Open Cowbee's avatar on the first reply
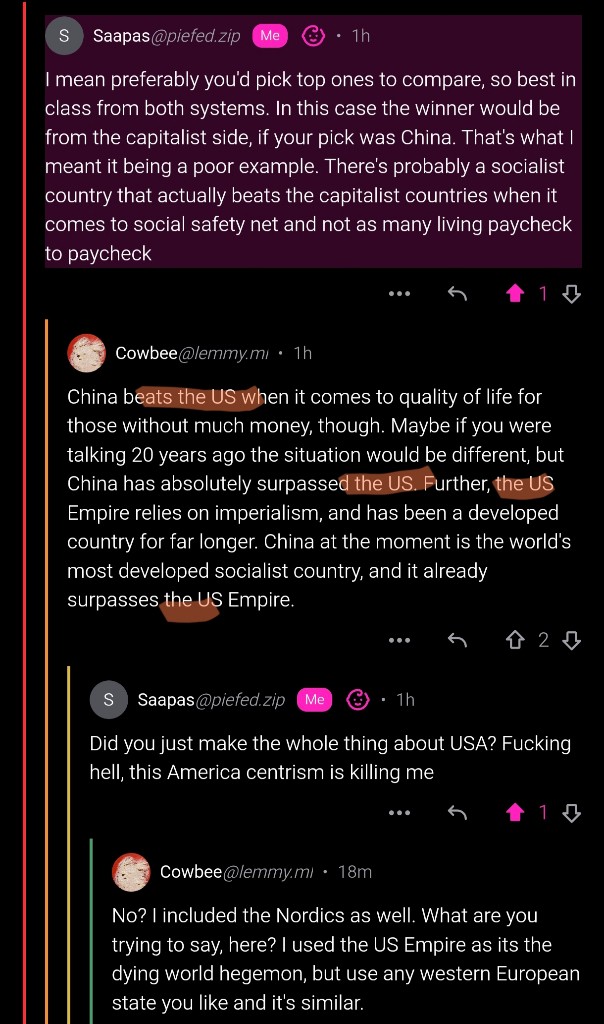604x1024 pixels. [86, 353]
